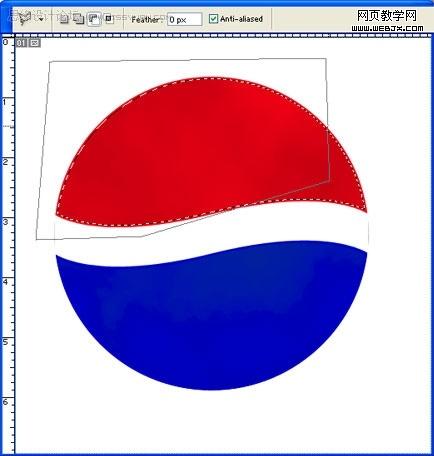Toggle the Anti-aliased checkbox

(213, 19)
